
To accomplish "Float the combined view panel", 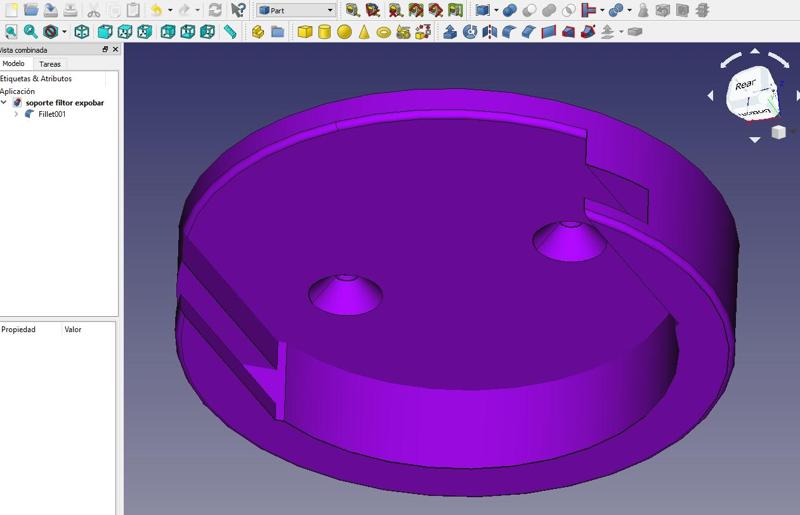I will pos(105,50).
